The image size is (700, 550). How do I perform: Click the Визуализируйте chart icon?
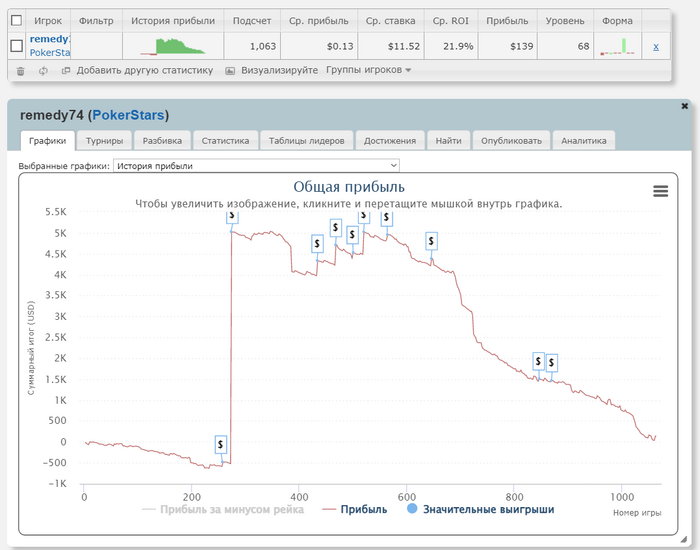click(x=230, y=71)
